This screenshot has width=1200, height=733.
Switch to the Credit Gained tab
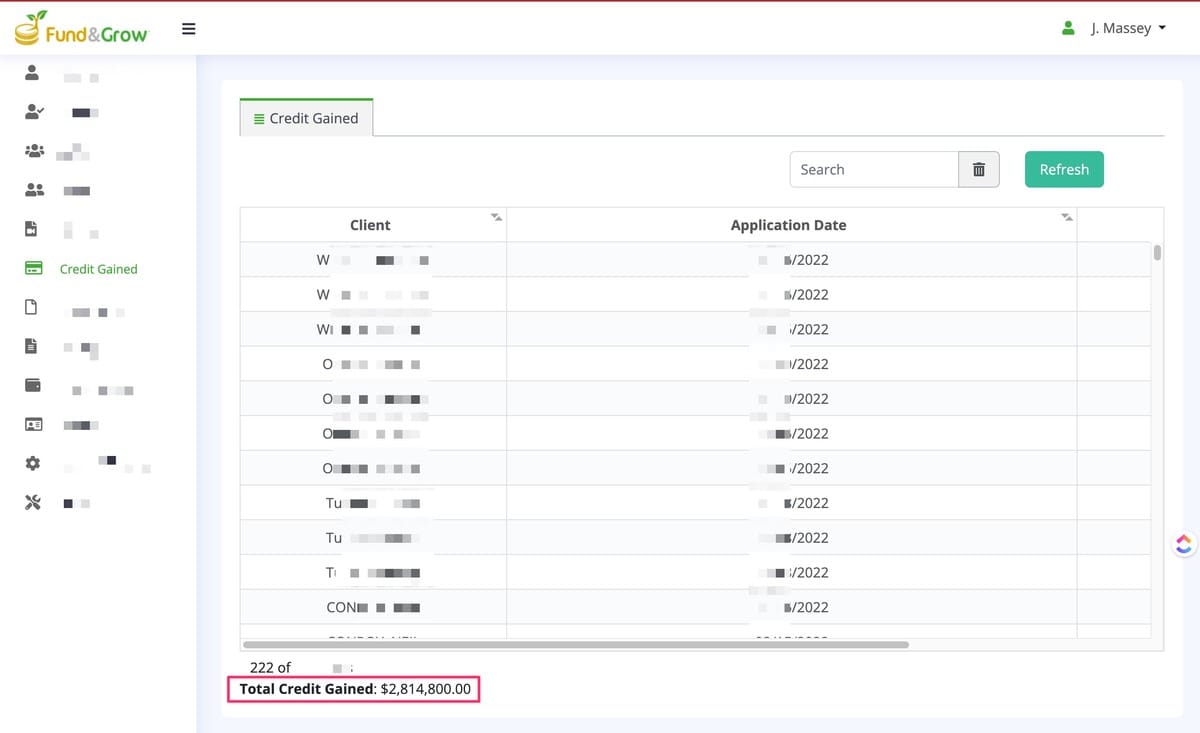[x=306, y=118]
